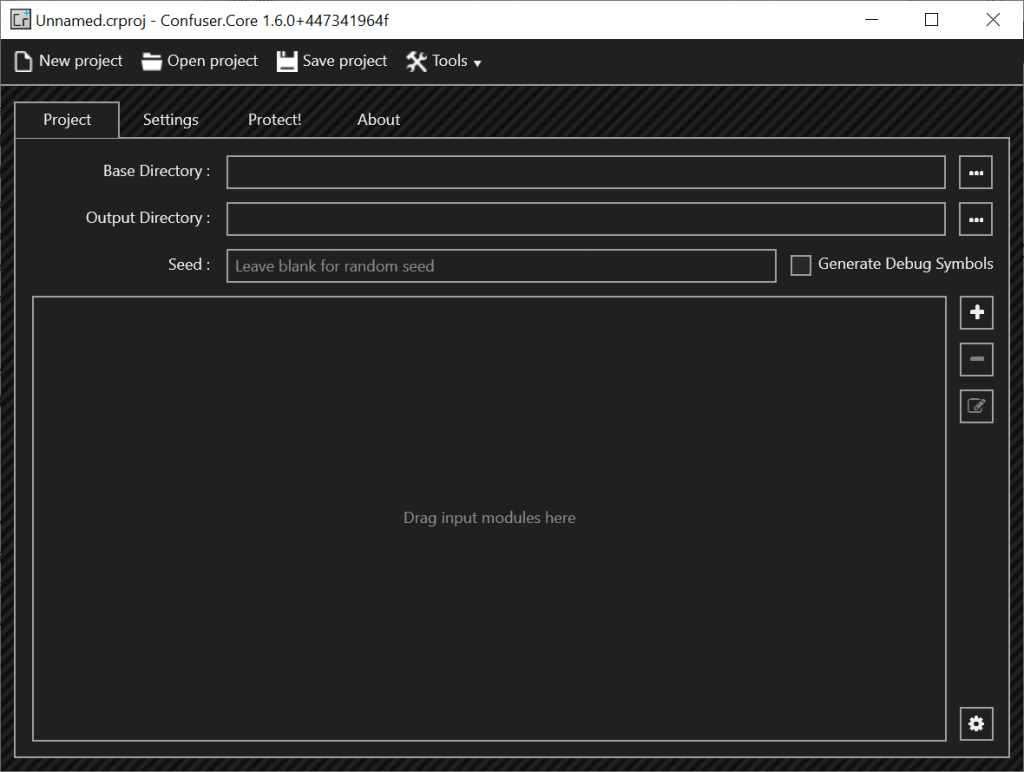1024x772 pixels.
Task: Click the Save project floppy disk icon
Action: coord(287,61)
